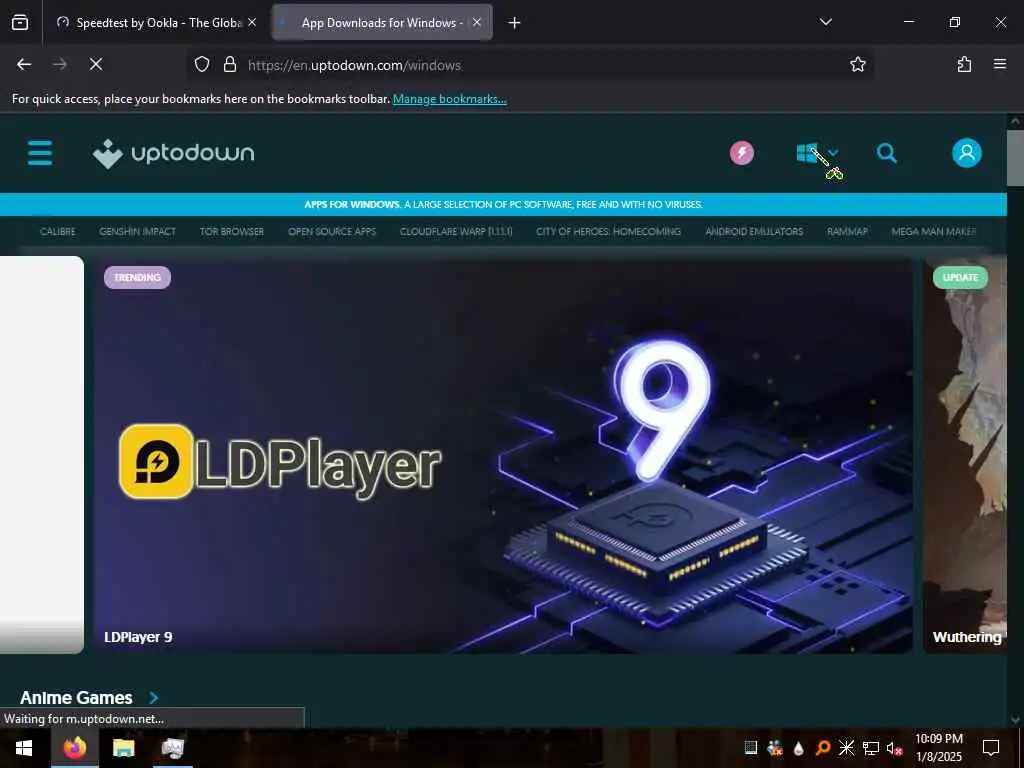The image size is (1024, 768).
Task: Open City of Heroes: Homecoming link
Action: 609,231
